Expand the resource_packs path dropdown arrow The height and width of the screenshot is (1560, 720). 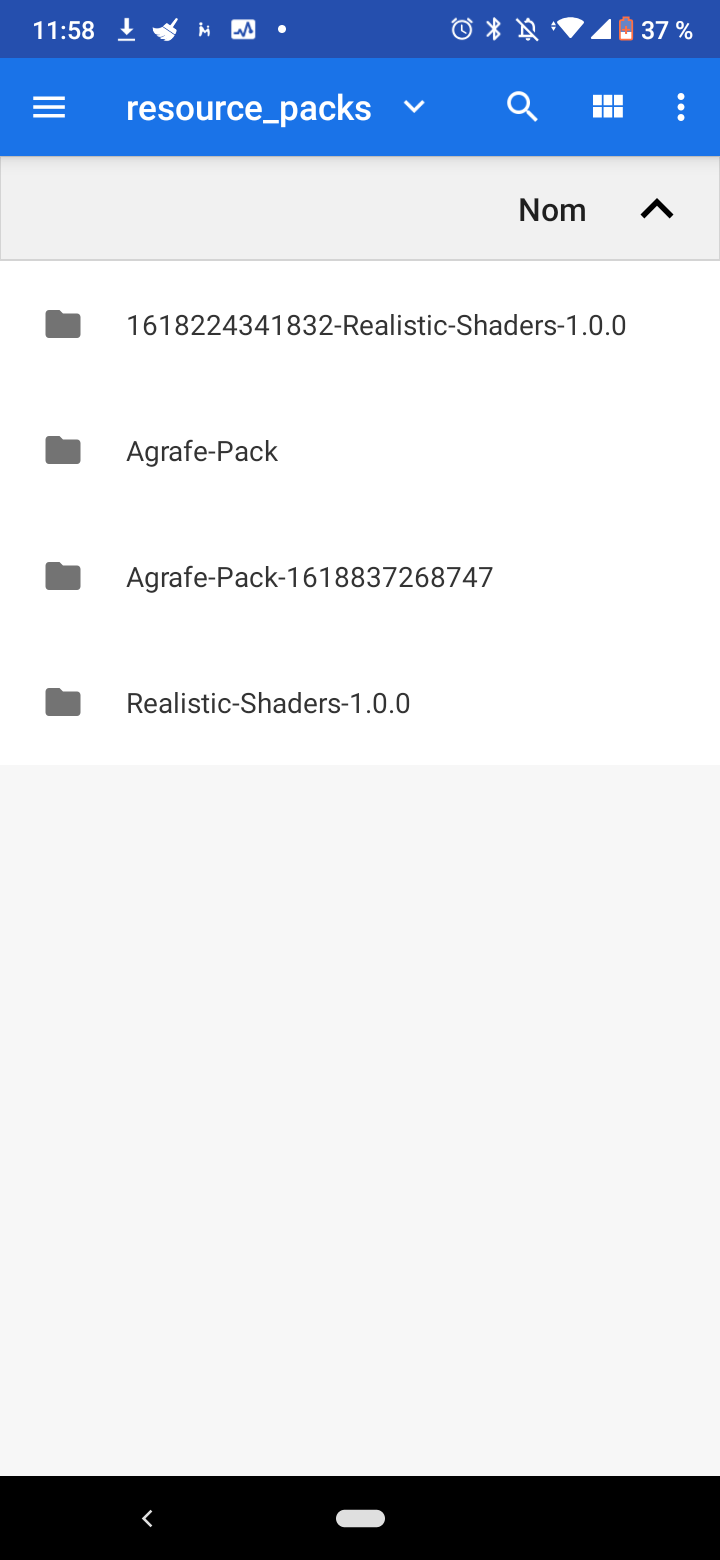[x=414, y=107]
